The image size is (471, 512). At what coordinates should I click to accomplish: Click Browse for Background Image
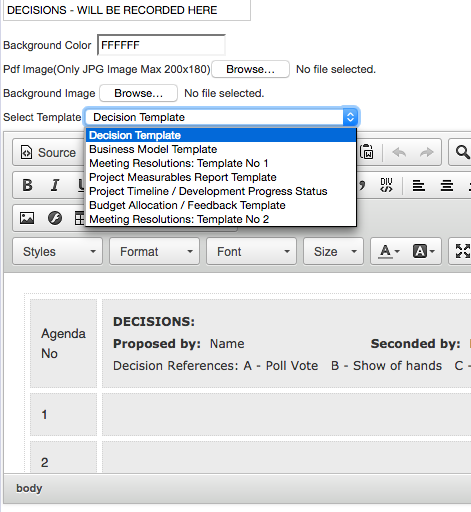[x=138, y=93]
